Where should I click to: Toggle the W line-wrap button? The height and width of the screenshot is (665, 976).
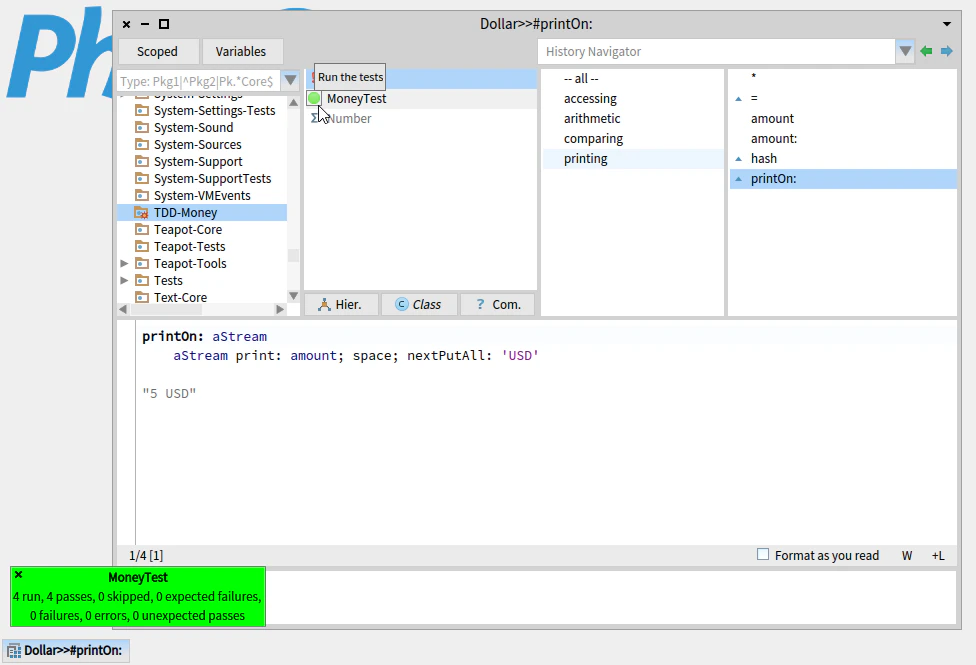tap(907, 555)
